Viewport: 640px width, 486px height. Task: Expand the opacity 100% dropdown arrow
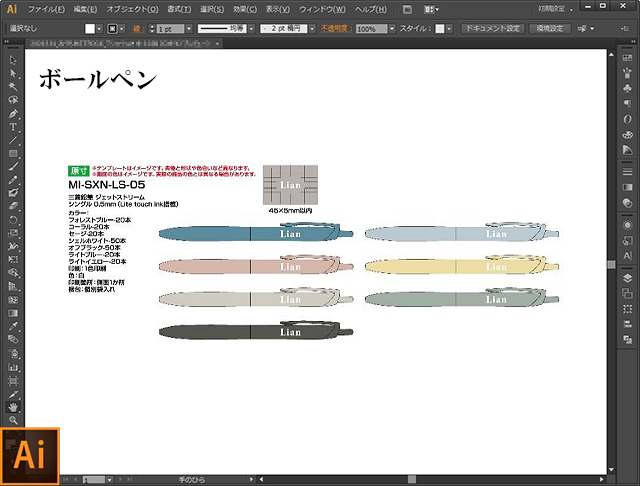click(x=392, y=29)
